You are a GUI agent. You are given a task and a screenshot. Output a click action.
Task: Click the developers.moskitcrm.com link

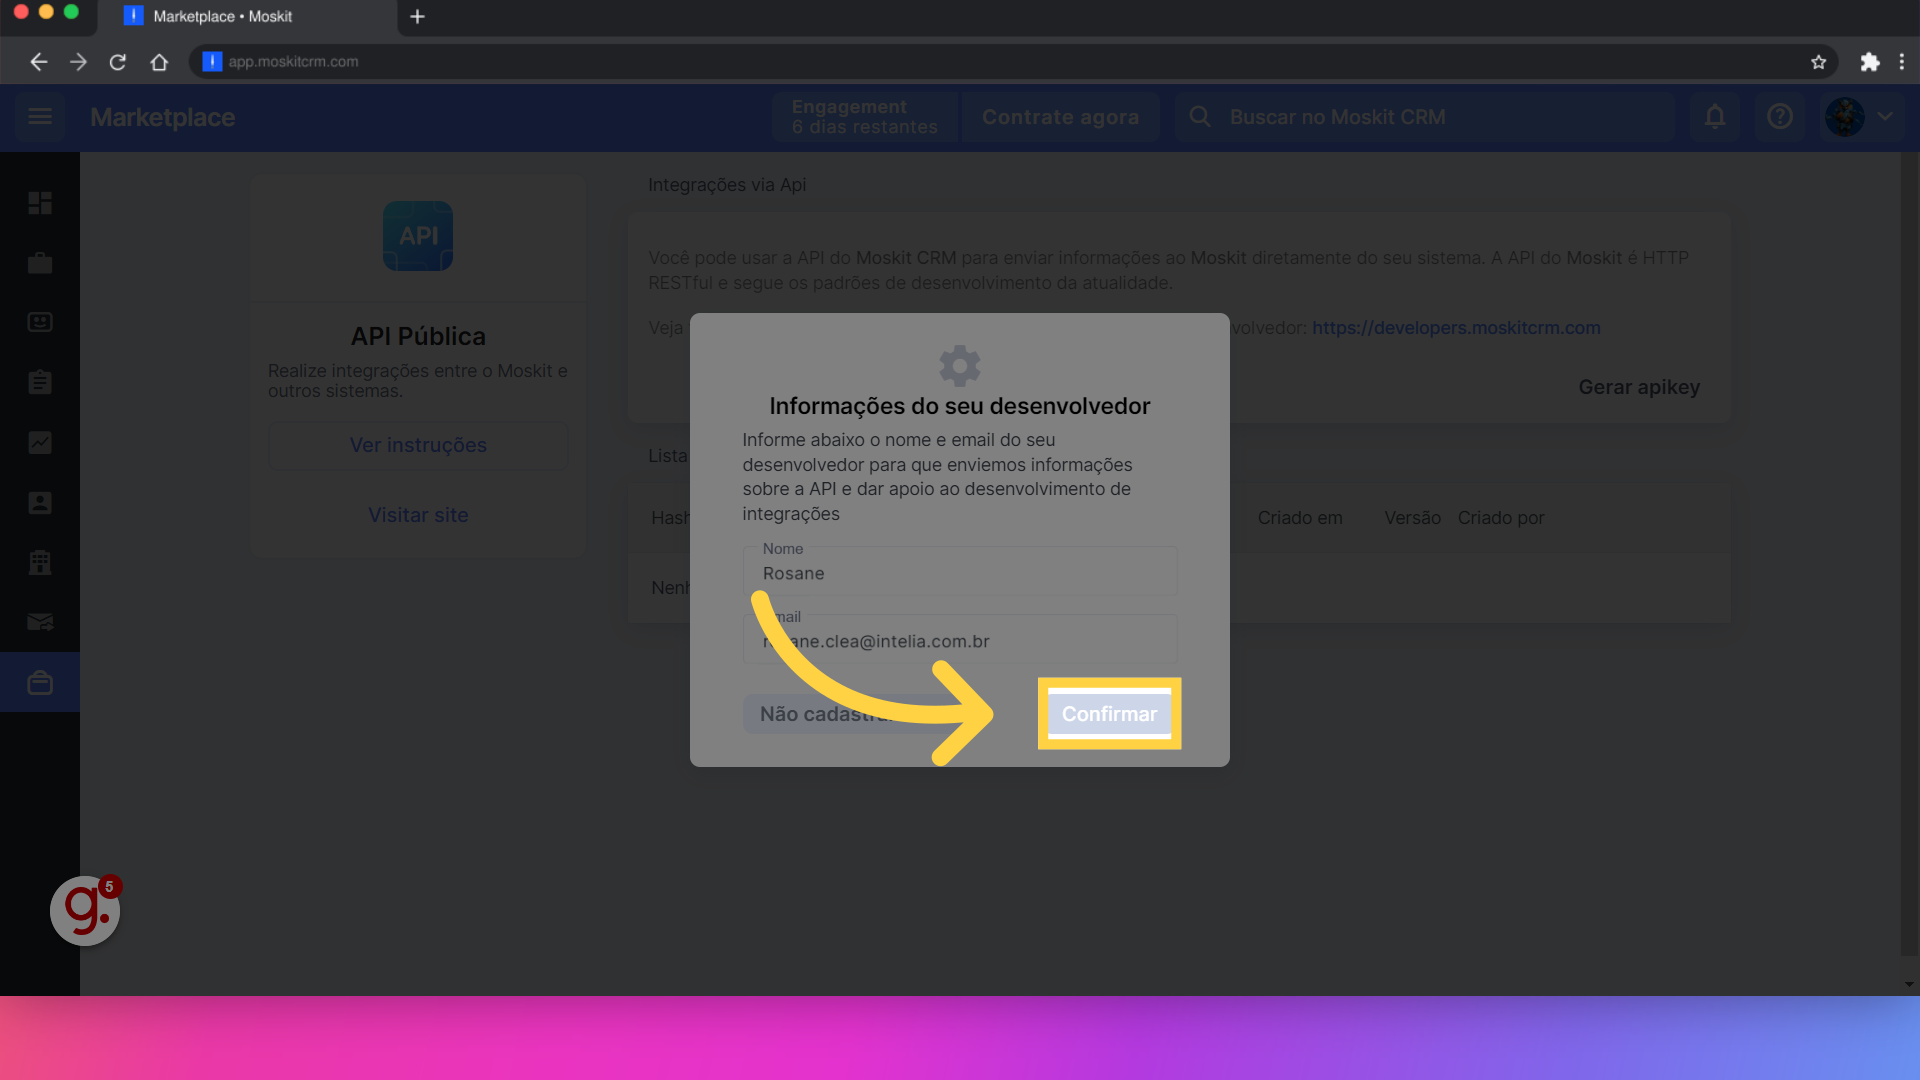[x=1456, y=328]
